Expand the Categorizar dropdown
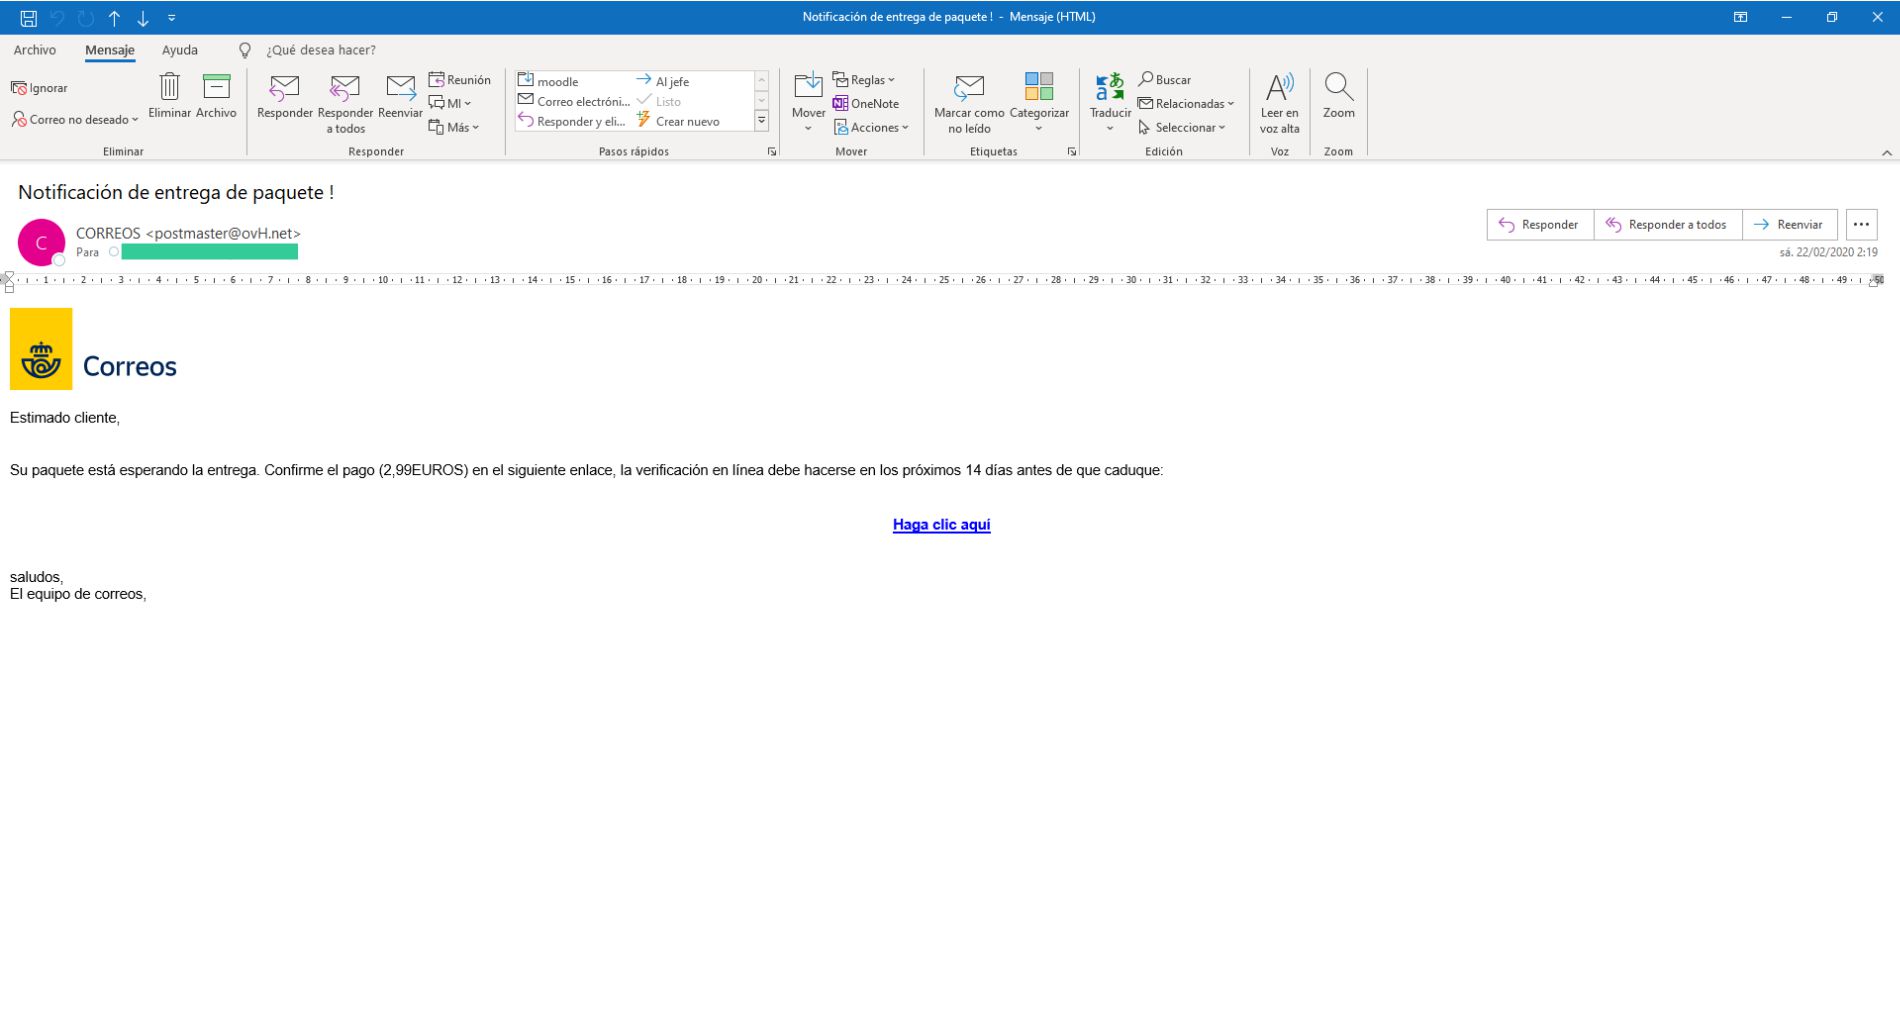The image size is (1900, 1030). point(1039,128)
